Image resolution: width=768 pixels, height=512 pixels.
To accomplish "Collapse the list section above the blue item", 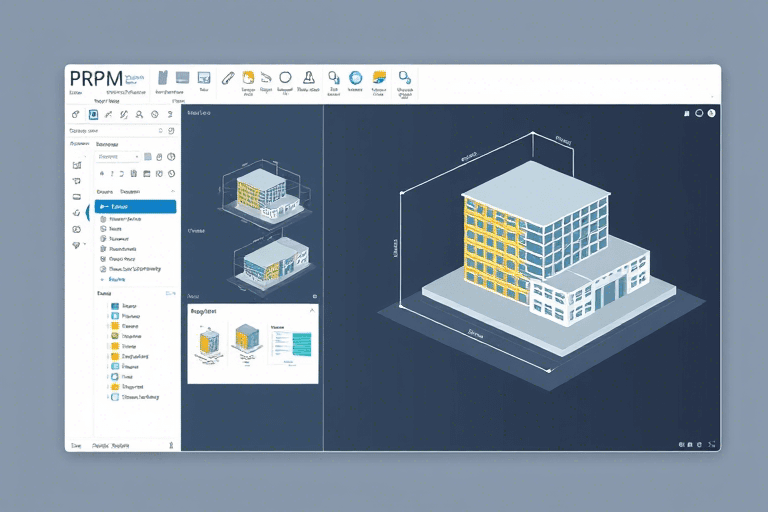I will point(172,190).
